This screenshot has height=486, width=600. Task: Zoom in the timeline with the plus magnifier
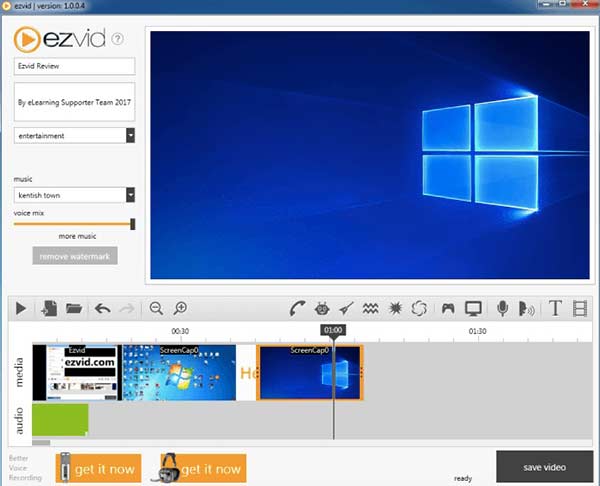[x=181, y=309]
